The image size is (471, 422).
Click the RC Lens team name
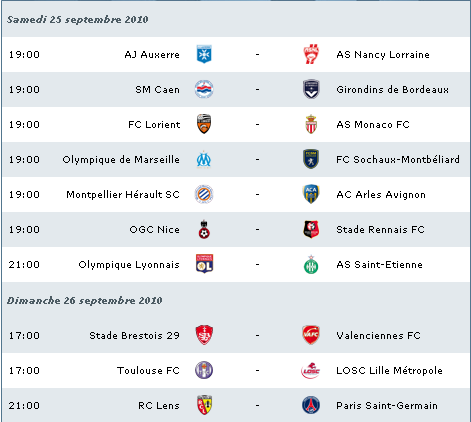[x=159, y=406]
